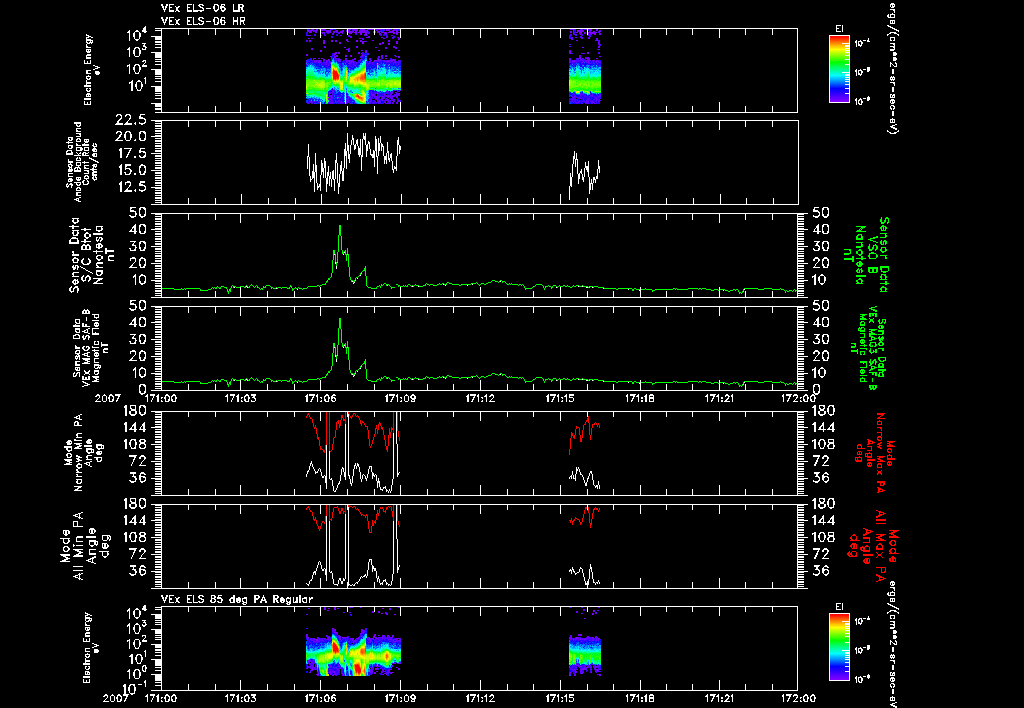
Task: Select the 'All Min PA Angle' axis label
Action: click(x=83, y=544)
